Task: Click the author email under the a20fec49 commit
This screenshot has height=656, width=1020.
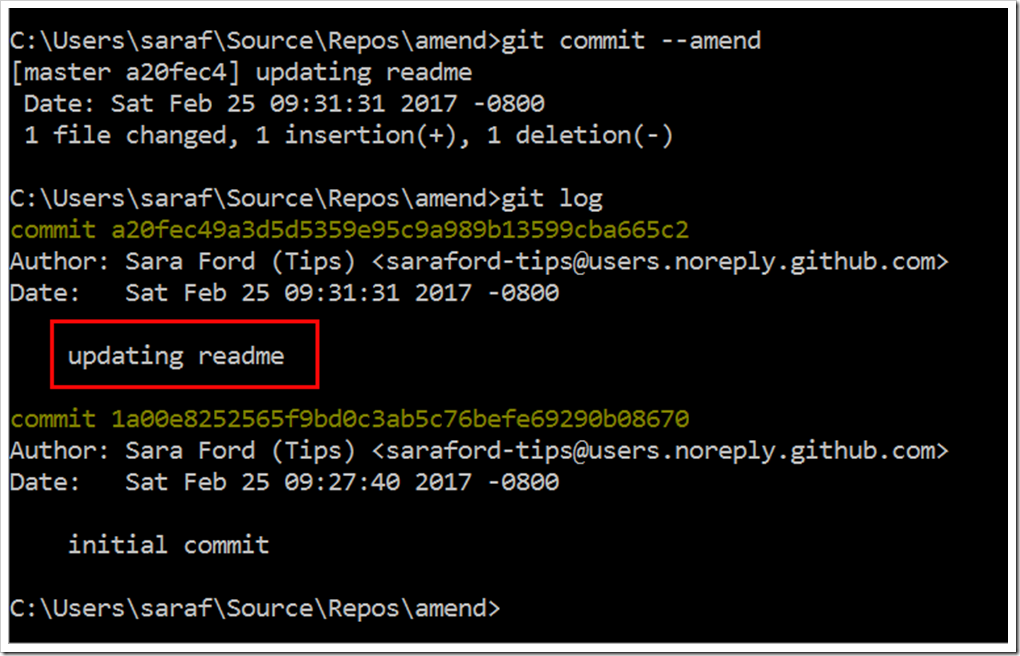Action: point(667,262)
